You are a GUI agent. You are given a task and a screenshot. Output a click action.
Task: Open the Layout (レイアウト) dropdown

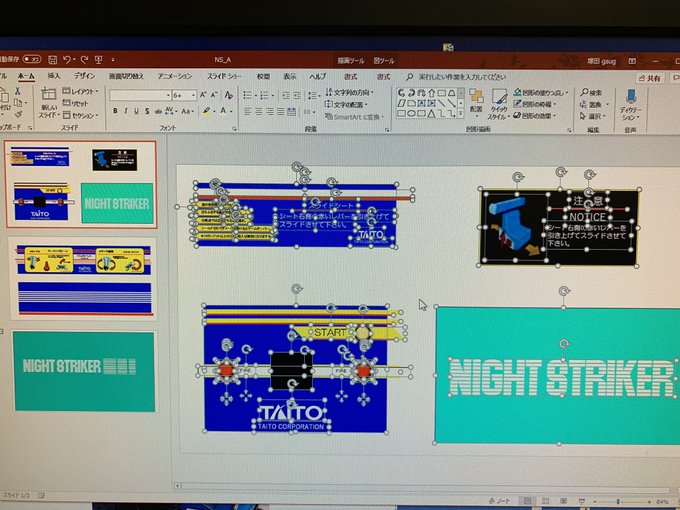(x=81, y=92)
